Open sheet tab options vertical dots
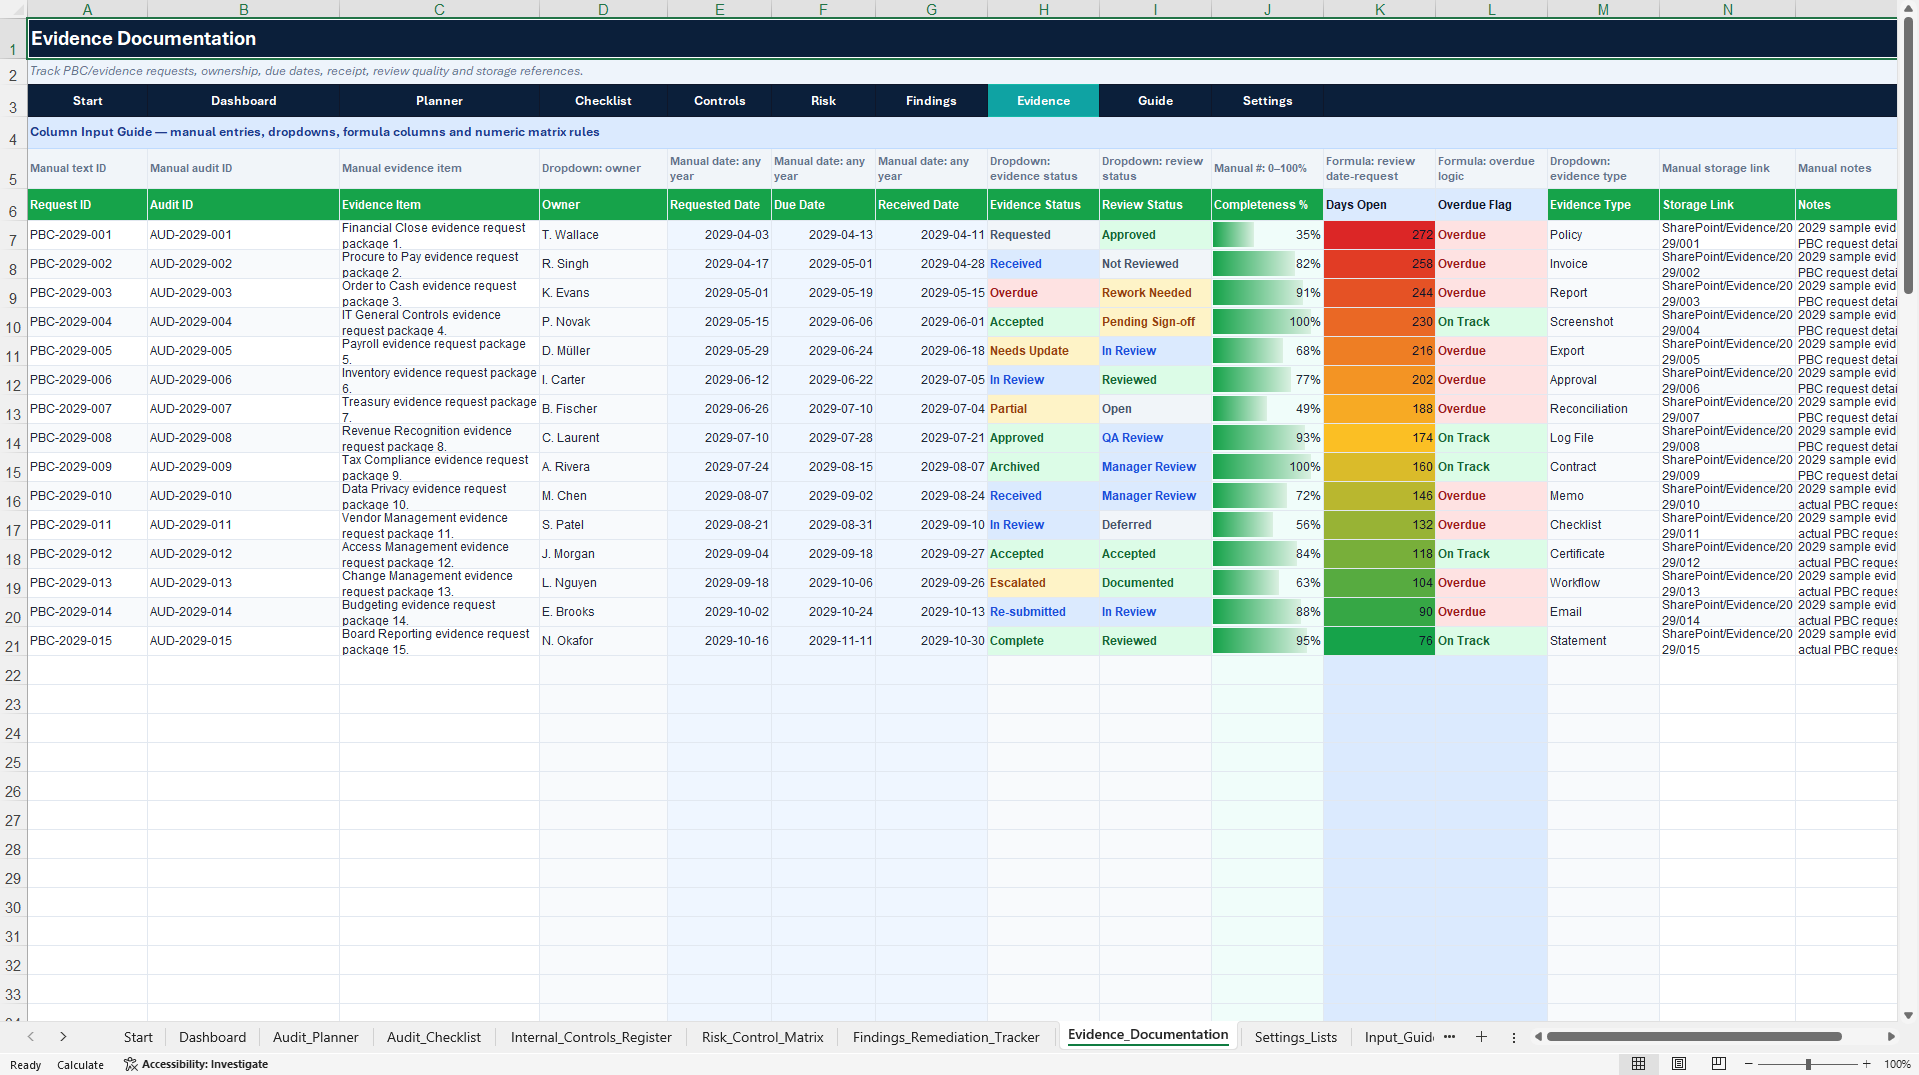 (1513, 1037)
